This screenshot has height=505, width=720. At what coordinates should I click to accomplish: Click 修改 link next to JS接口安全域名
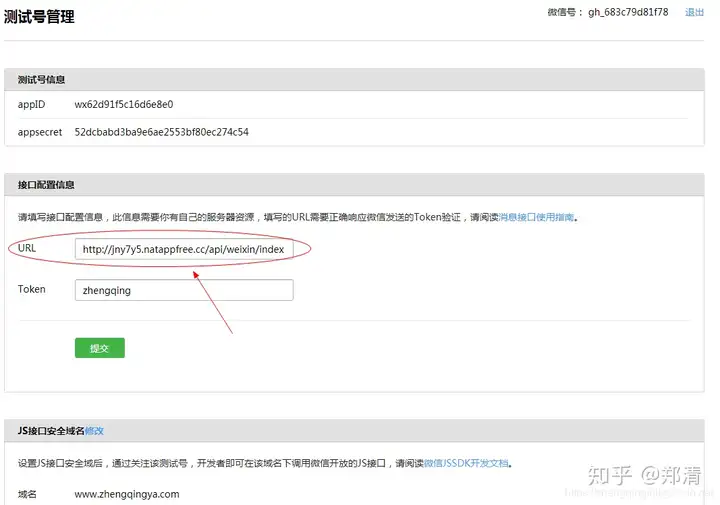94,431
